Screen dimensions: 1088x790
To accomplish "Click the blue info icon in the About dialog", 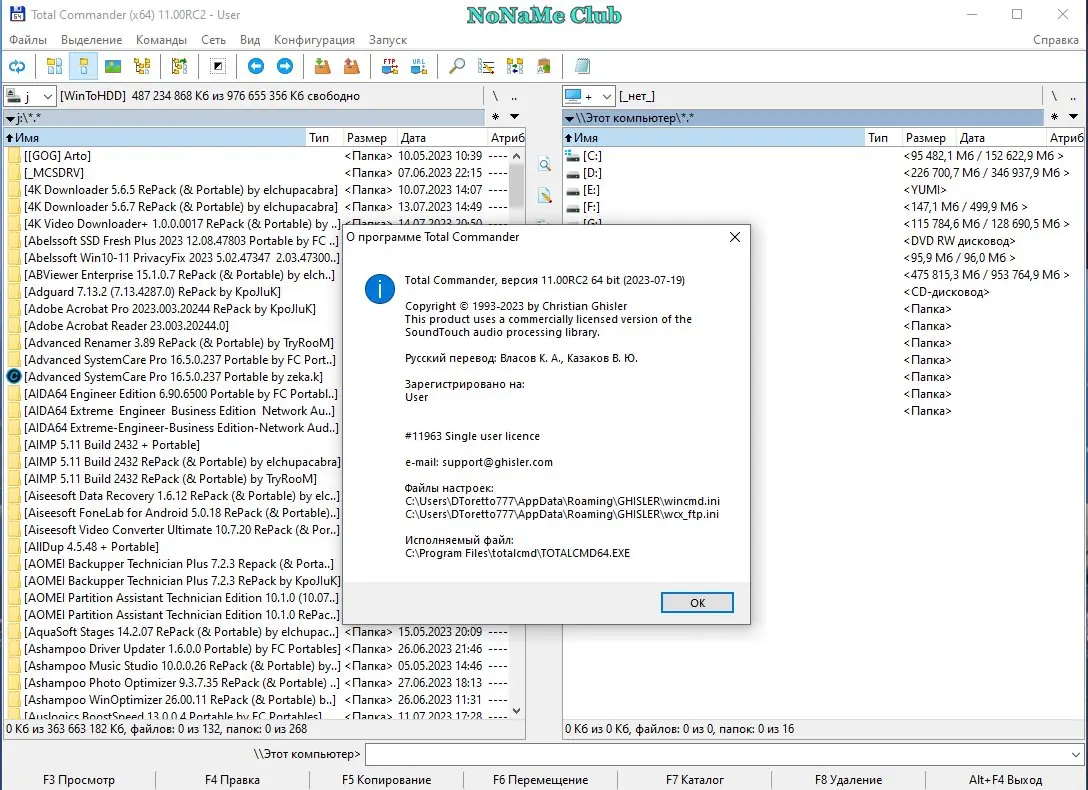I will [x=380, y=289].
